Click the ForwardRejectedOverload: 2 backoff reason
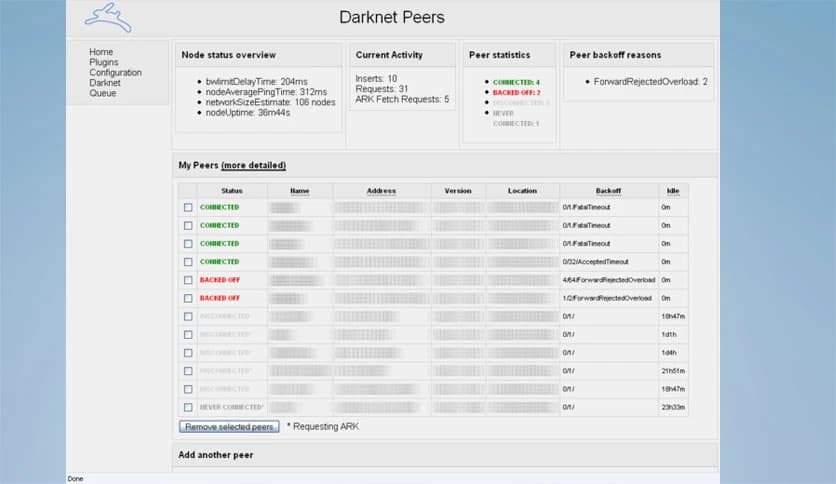The width and height of the screenshot is (836, 484). (x=650, y=82)
